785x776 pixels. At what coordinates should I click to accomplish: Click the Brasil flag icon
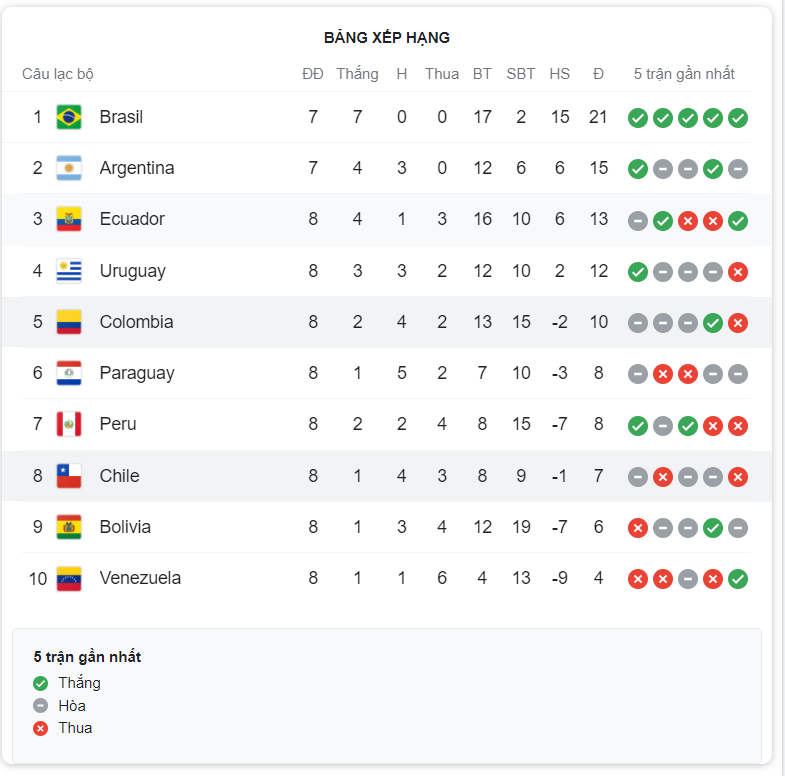coord(69,117)
